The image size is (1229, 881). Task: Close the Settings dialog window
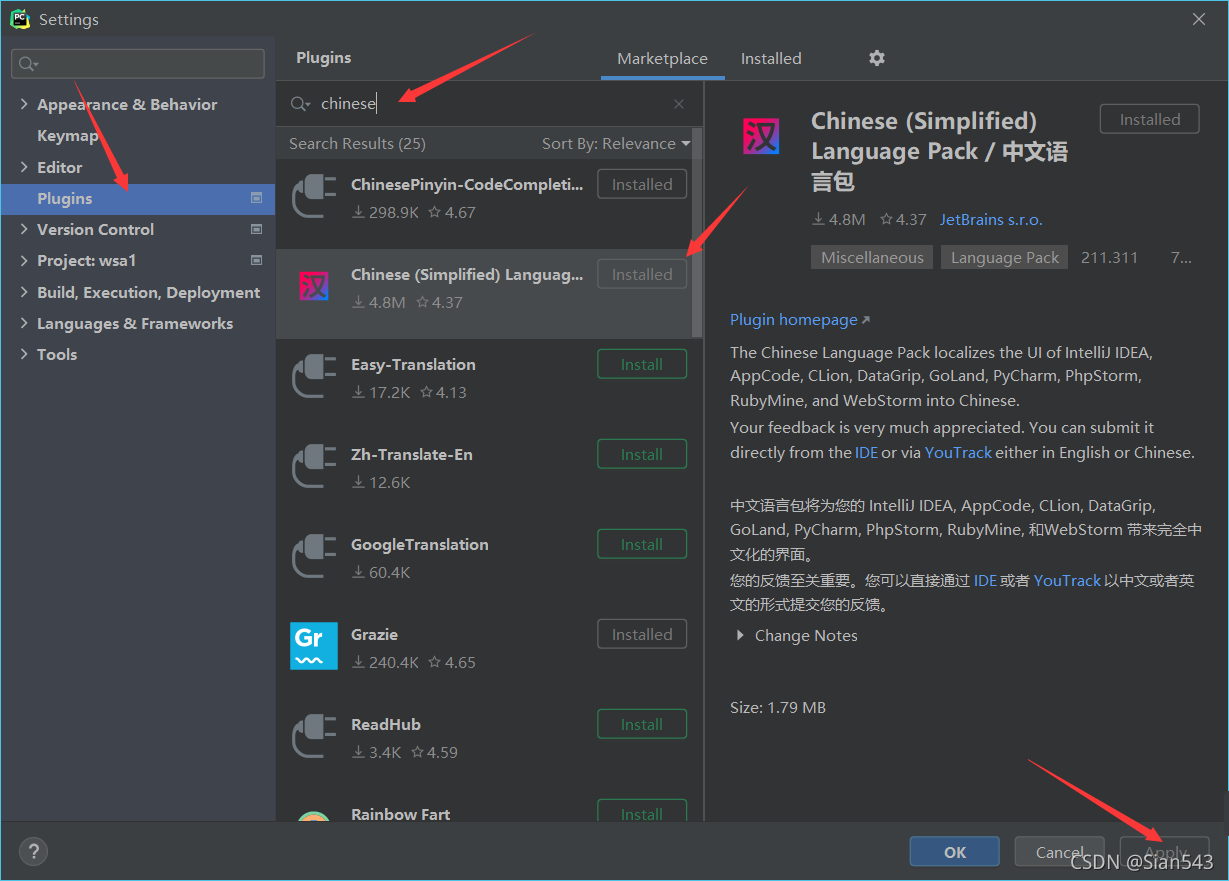pyautogui.click(x=1199, y=19)
